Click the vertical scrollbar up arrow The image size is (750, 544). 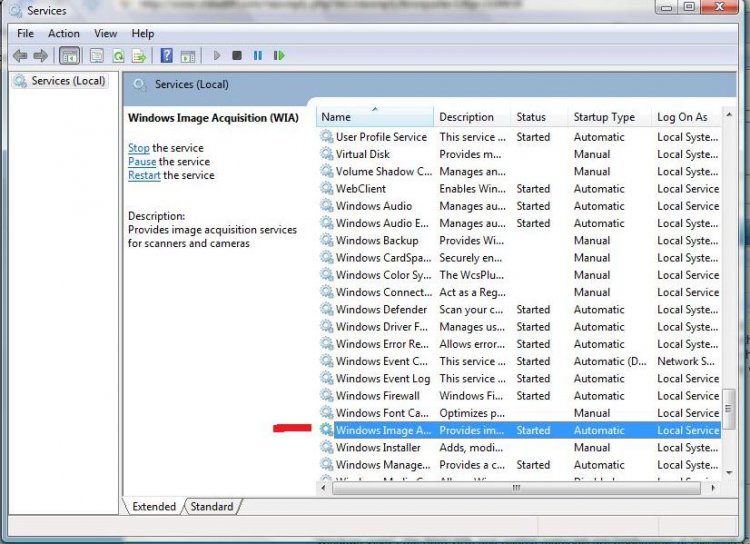tap(729, 115)
